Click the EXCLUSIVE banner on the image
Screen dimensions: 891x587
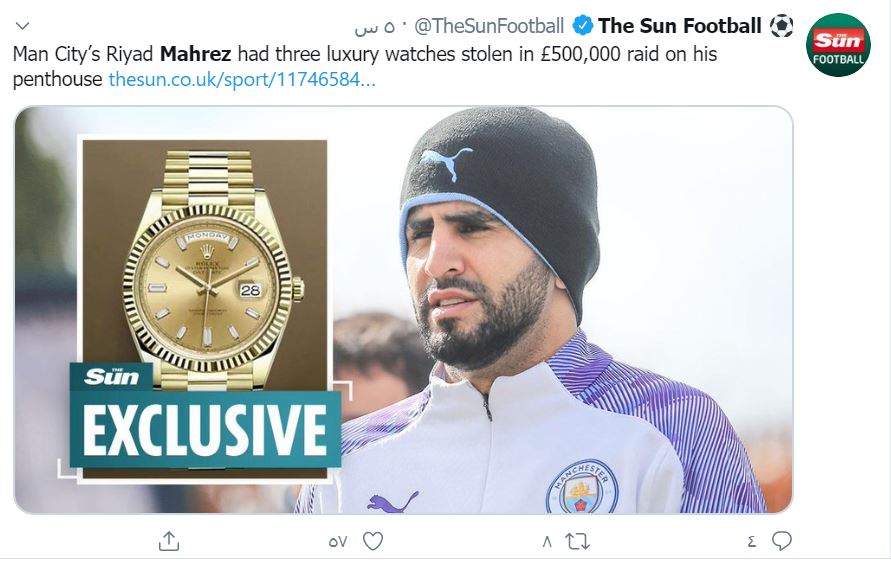pos(205,428)
